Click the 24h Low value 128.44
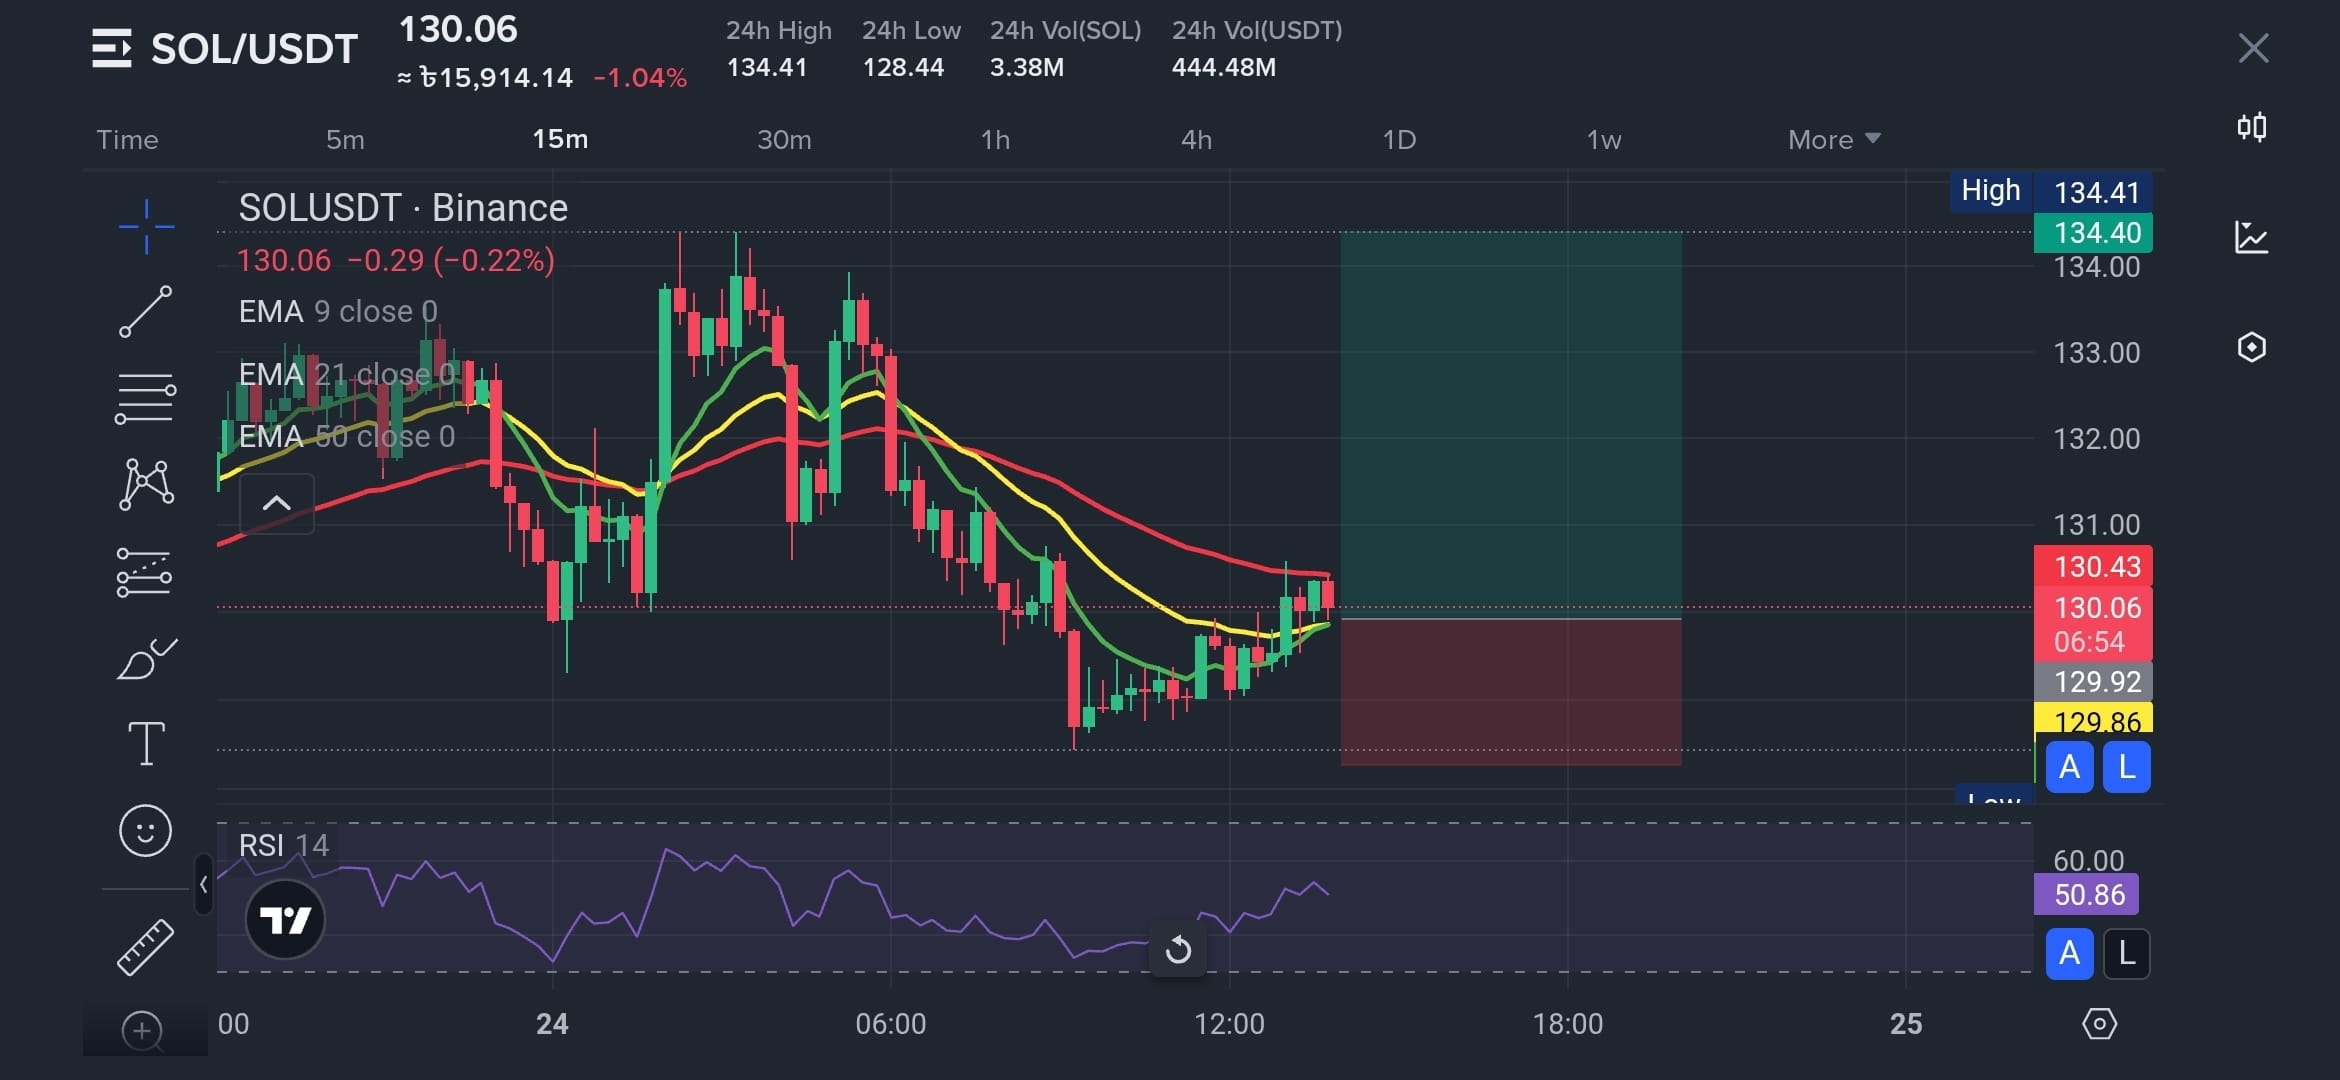 (903, 67)
